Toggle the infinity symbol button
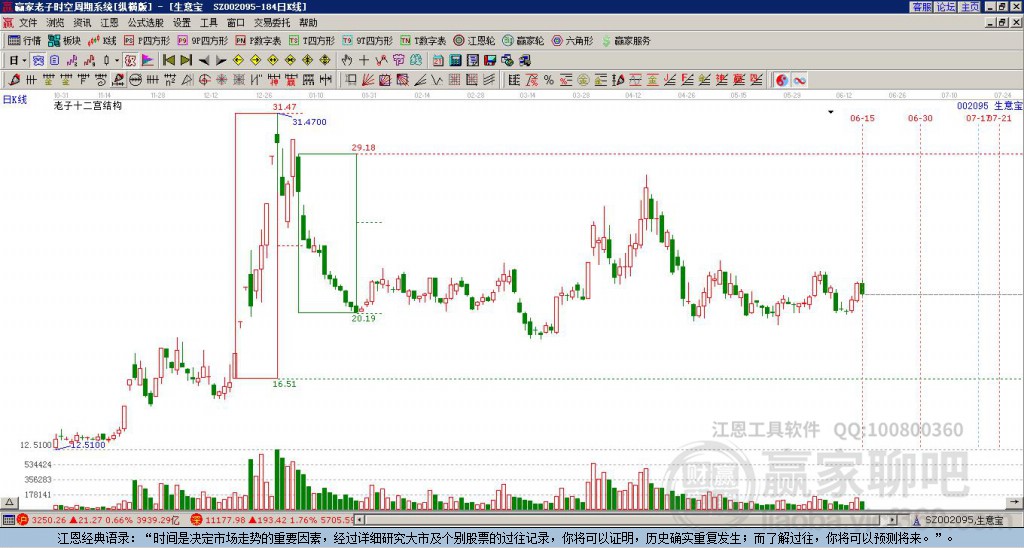Image resolution: width=1024 pixels, height=548 pixels. 799,80
